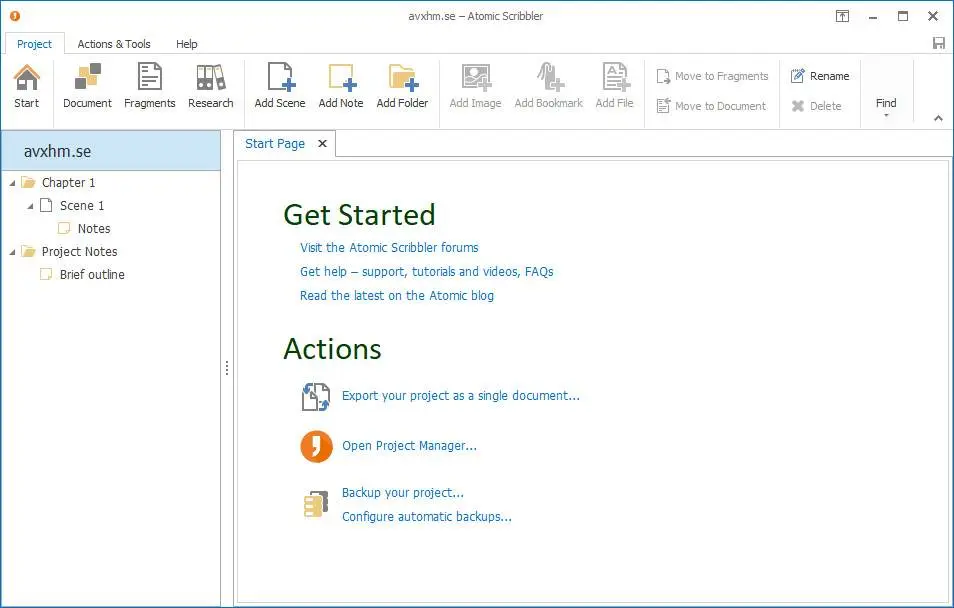954x608 pixels.
Task: Click Backup your project link
Action: (402, 493)
